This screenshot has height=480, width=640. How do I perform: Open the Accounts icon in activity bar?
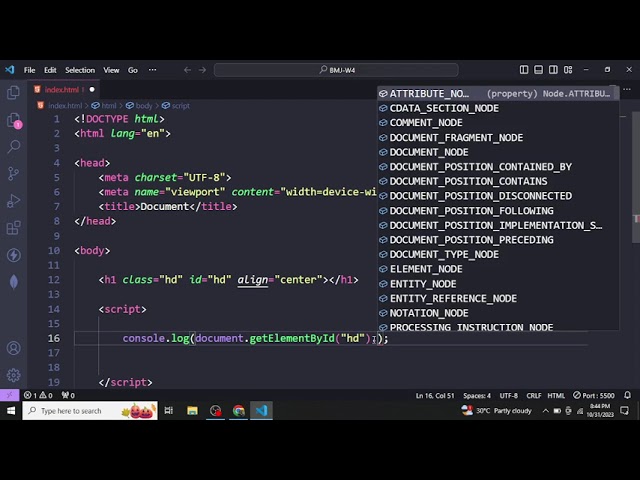[13, 348]
